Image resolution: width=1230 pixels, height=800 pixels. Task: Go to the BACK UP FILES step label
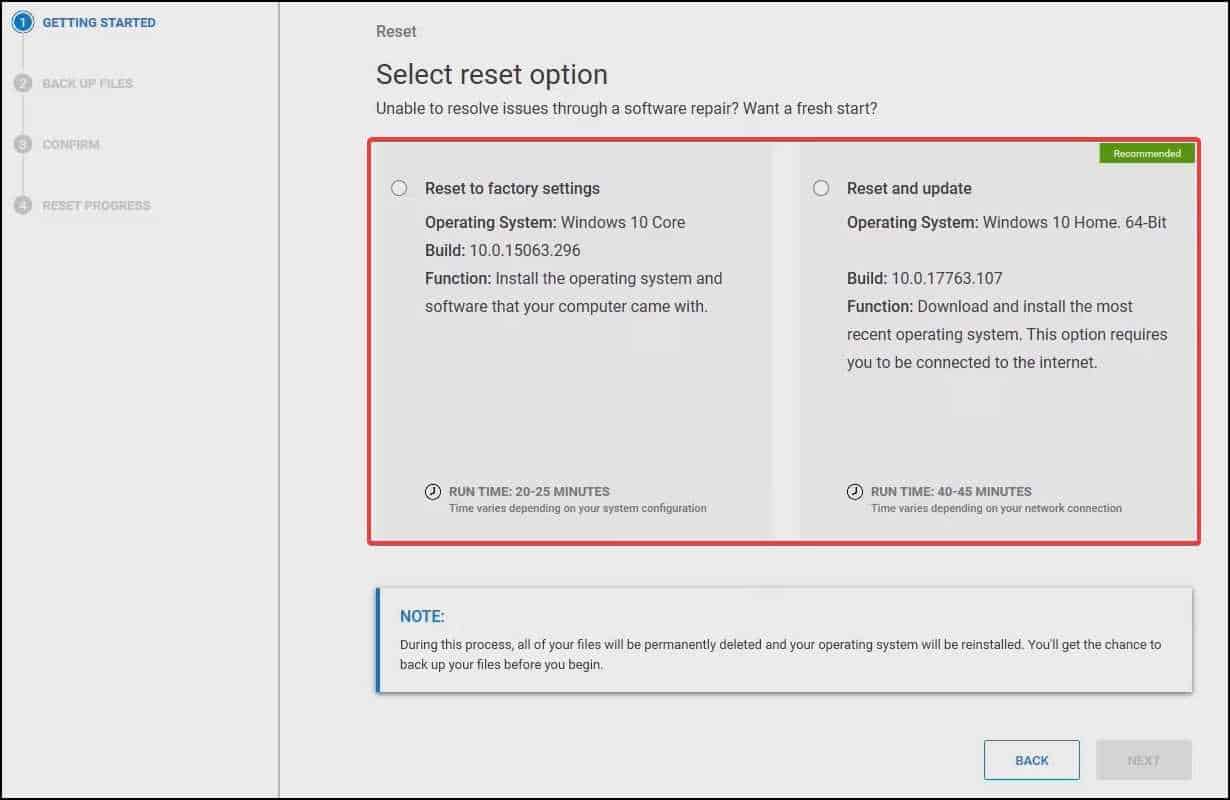88,83
